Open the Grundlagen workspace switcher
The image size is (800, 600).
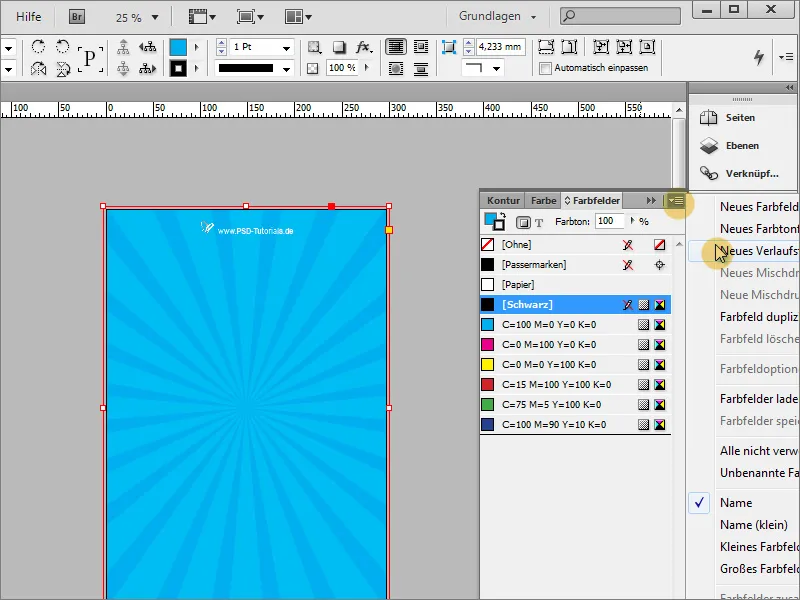[x=497, y=16]
